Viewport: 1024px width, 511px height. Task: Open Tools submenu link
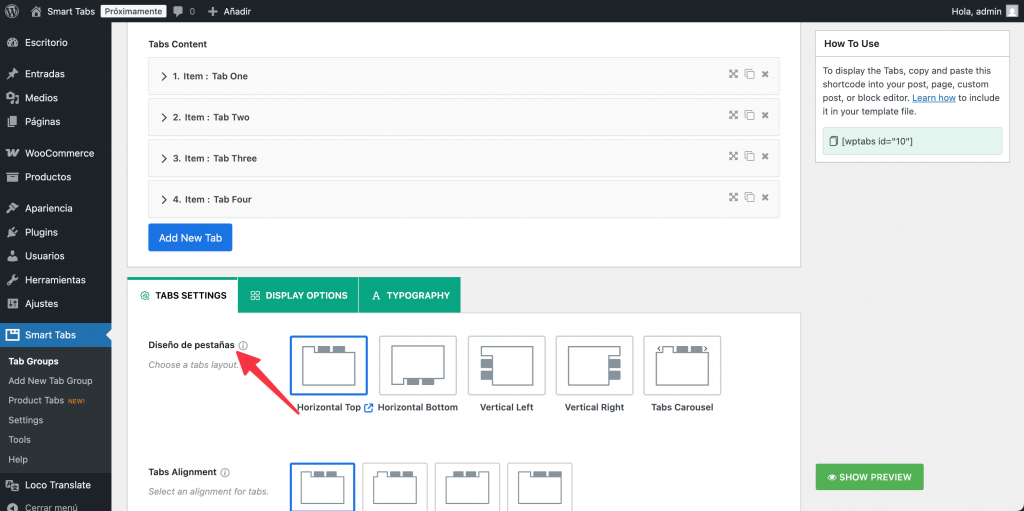[x=20, y=440]
